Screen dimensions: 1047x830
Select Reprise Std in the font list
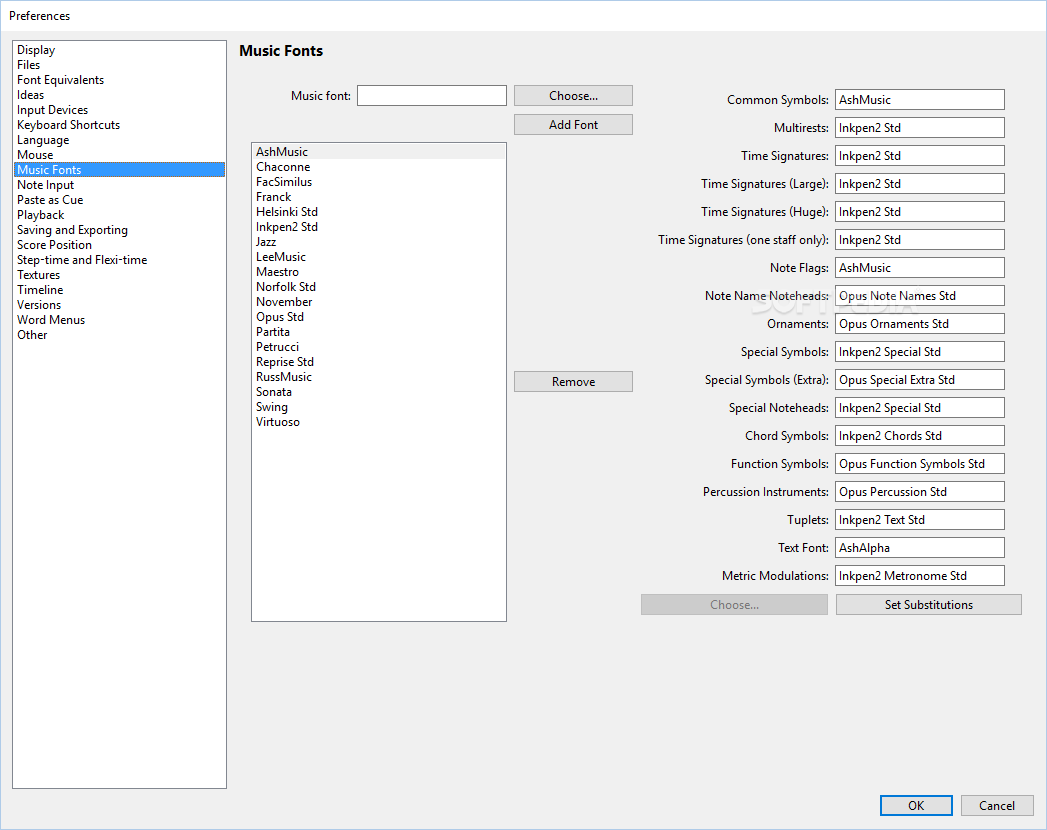(379, 363)
